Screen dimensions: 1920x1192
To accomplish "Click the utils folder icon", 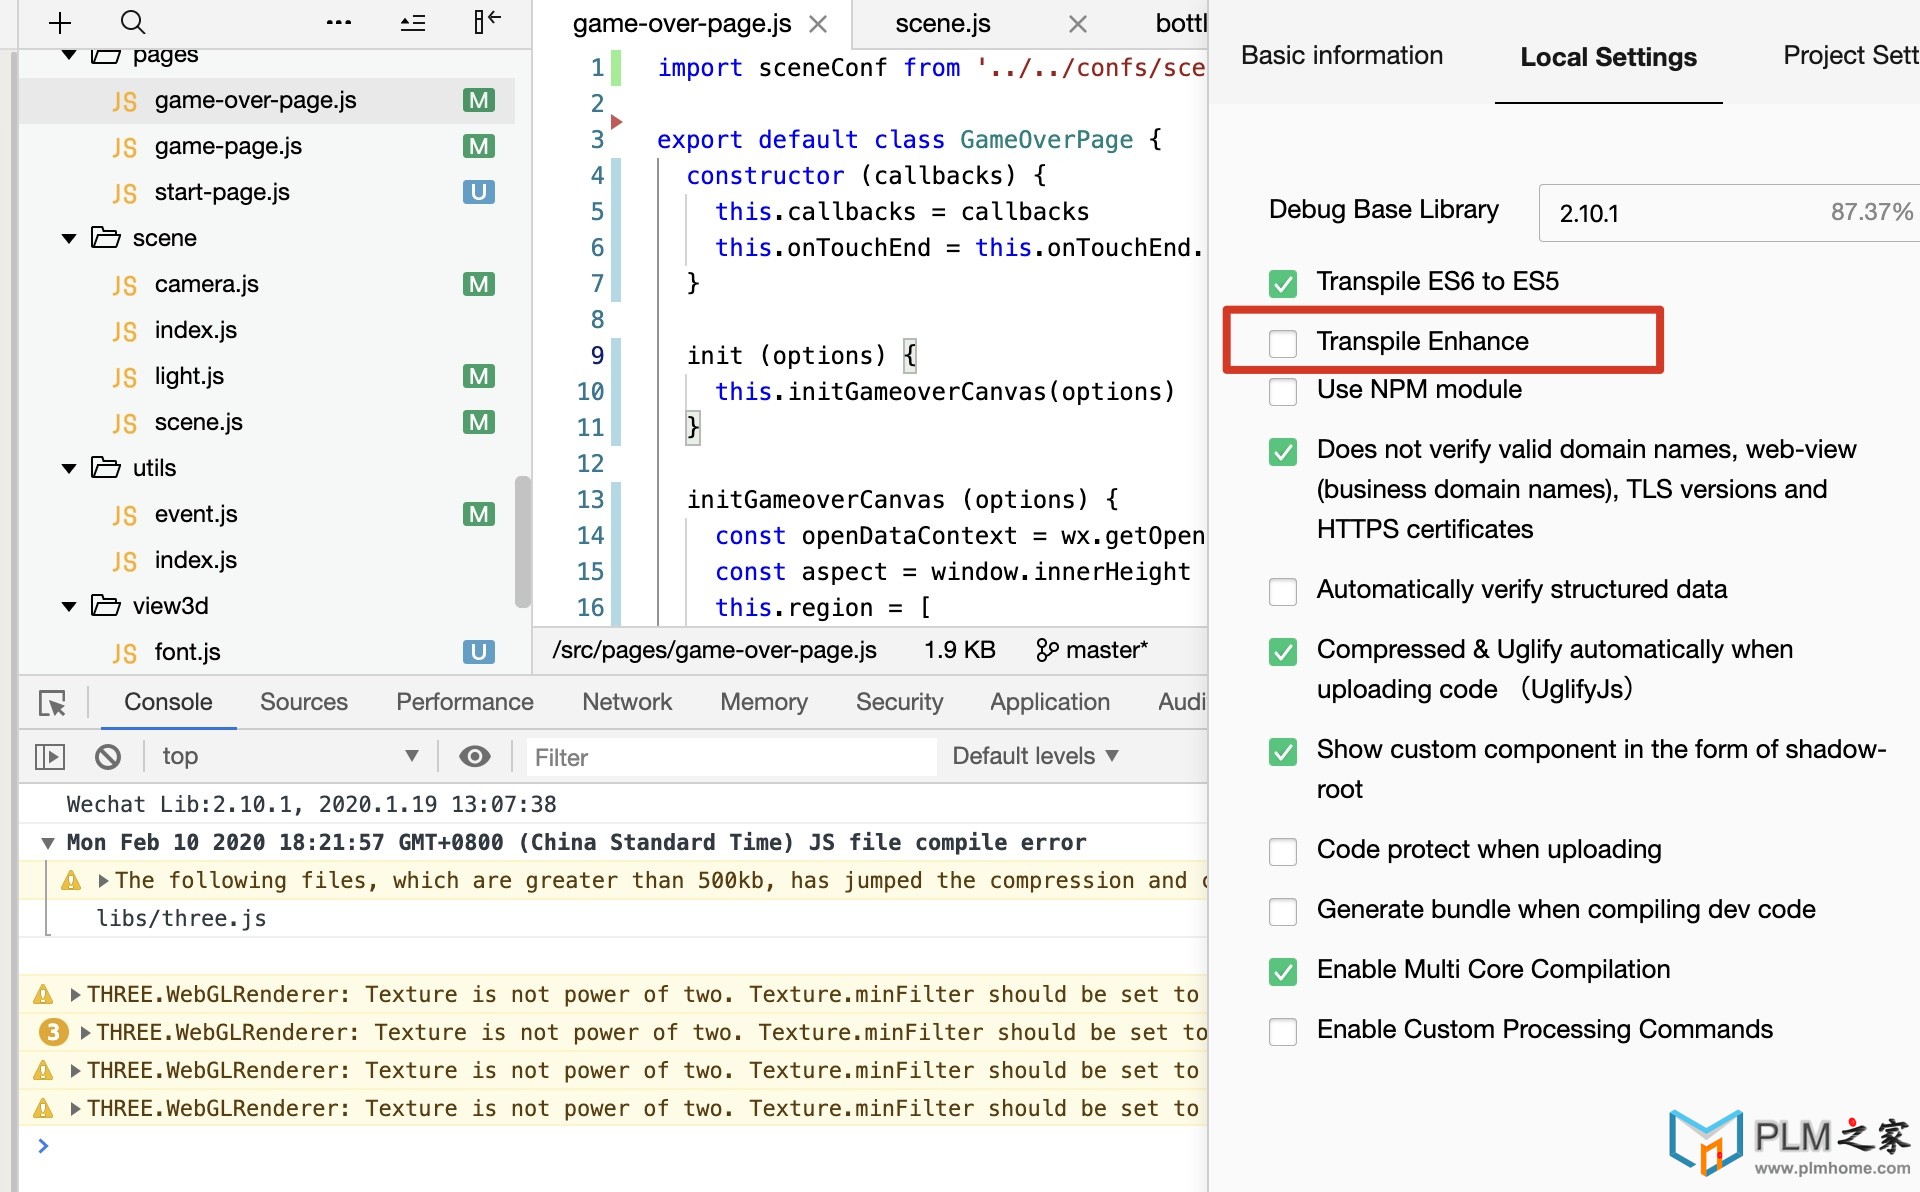I will pyautogui.click(x=105, y=468).
